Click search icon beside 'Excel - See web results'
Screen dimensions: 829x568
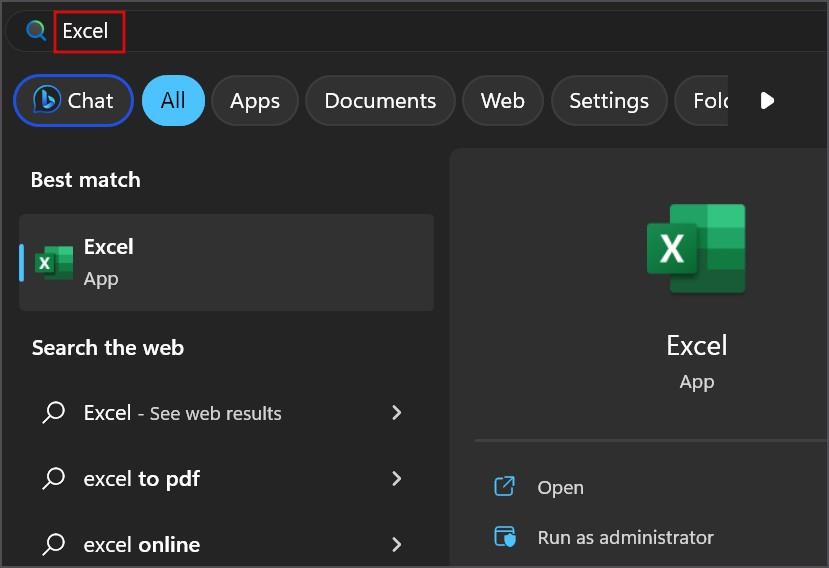[x=53, y=413]
